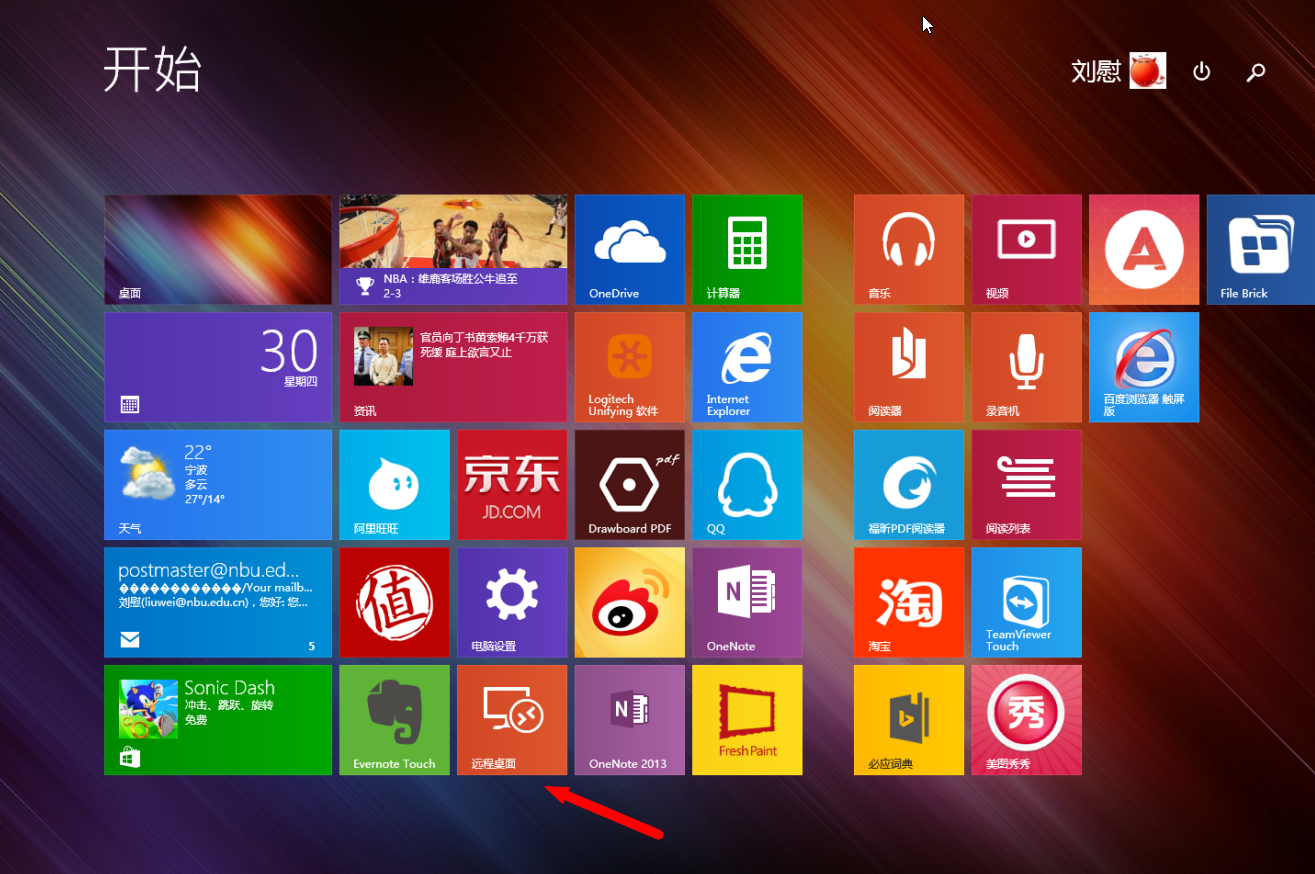Viewport: 1315px width, 874px height.
Task: Open the calendar tile showing 30
Action: (218, 367)
